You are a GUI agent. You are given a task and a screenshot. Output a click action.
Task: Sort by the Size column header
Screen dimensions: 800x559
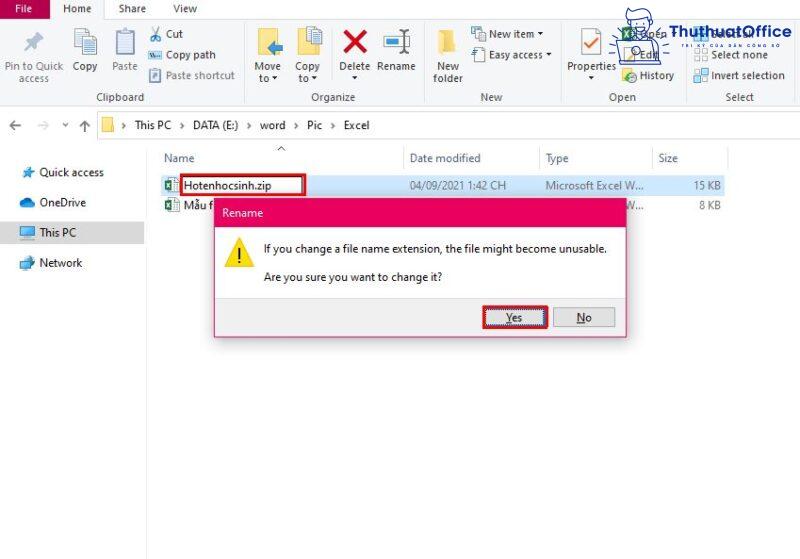[668, 158]
